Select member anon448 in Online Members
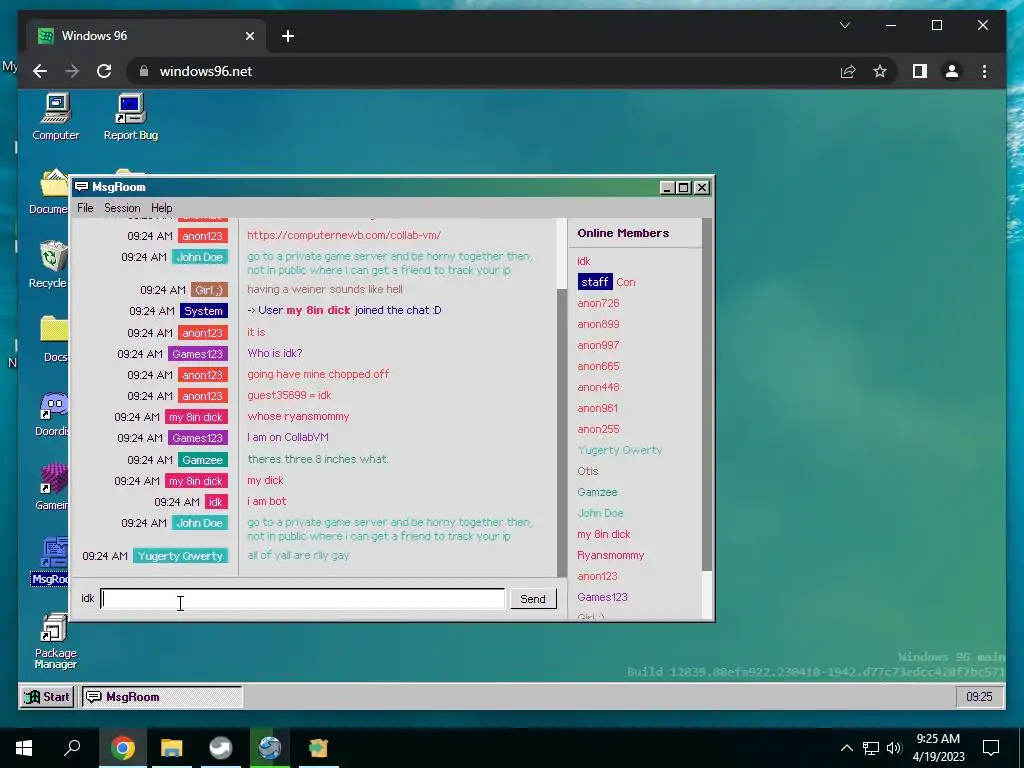Screen dimensions: 1024x768 tap(598, 387)
